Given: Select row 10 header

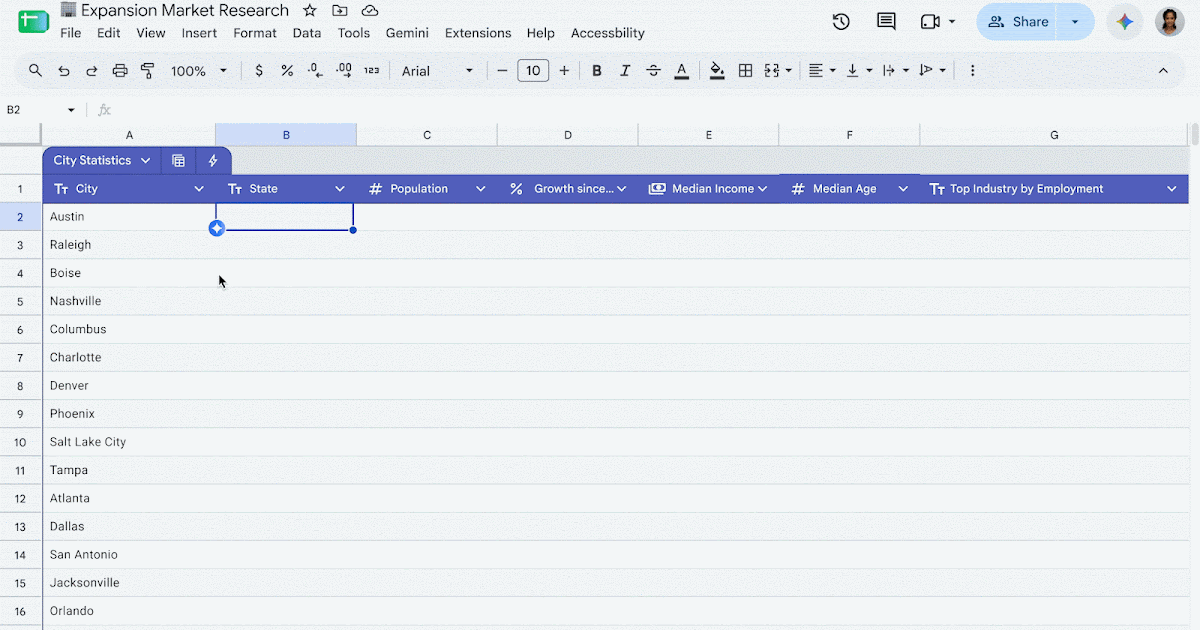Looking at the screenshot, I should click(x=21, y=442).
